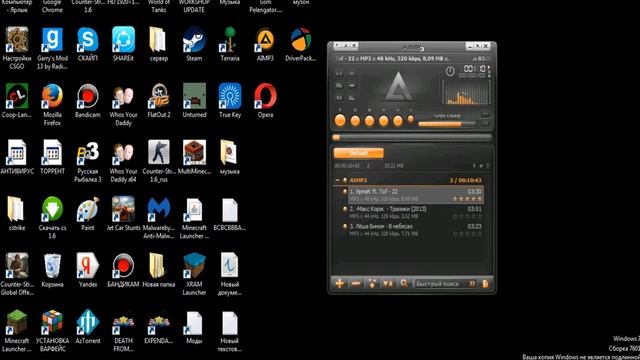Open УСТАНОВКА ВАРФЕЙС shortcut

[52, 331]
